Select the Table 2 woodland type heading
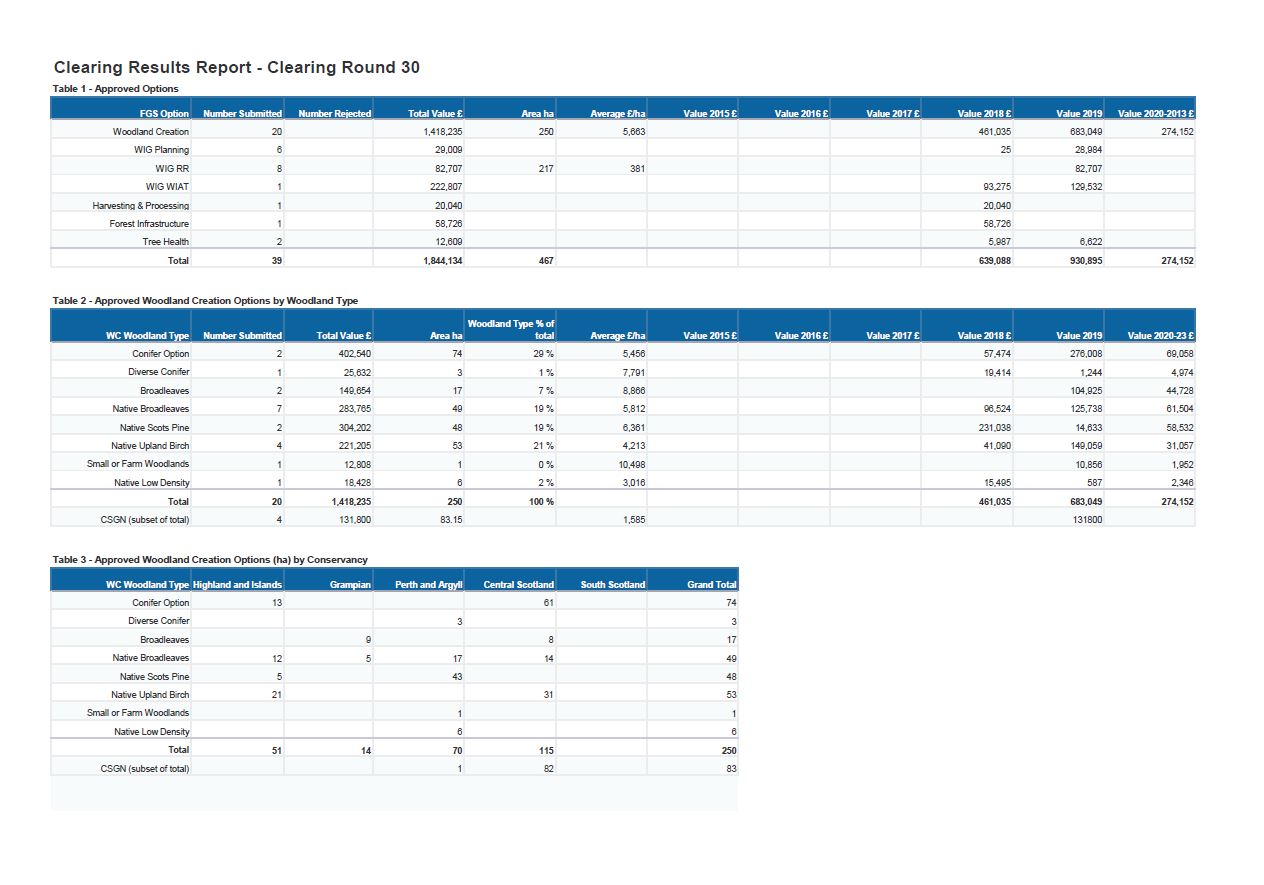Screen dimensions: 1264x885 coord(205,301)
